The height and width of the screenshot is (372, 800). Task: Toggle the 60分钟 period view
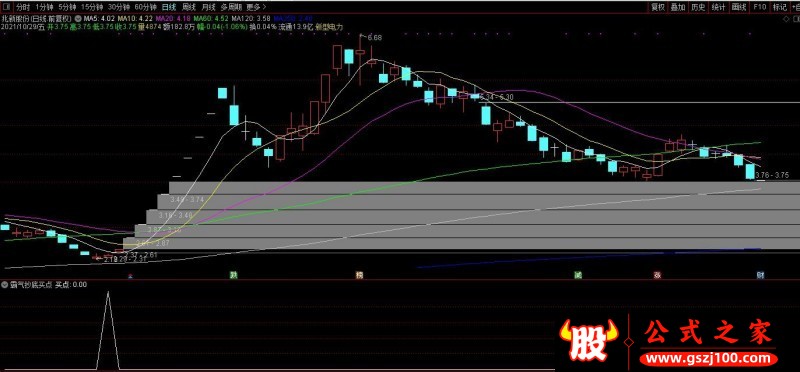[x=145, y=7]
